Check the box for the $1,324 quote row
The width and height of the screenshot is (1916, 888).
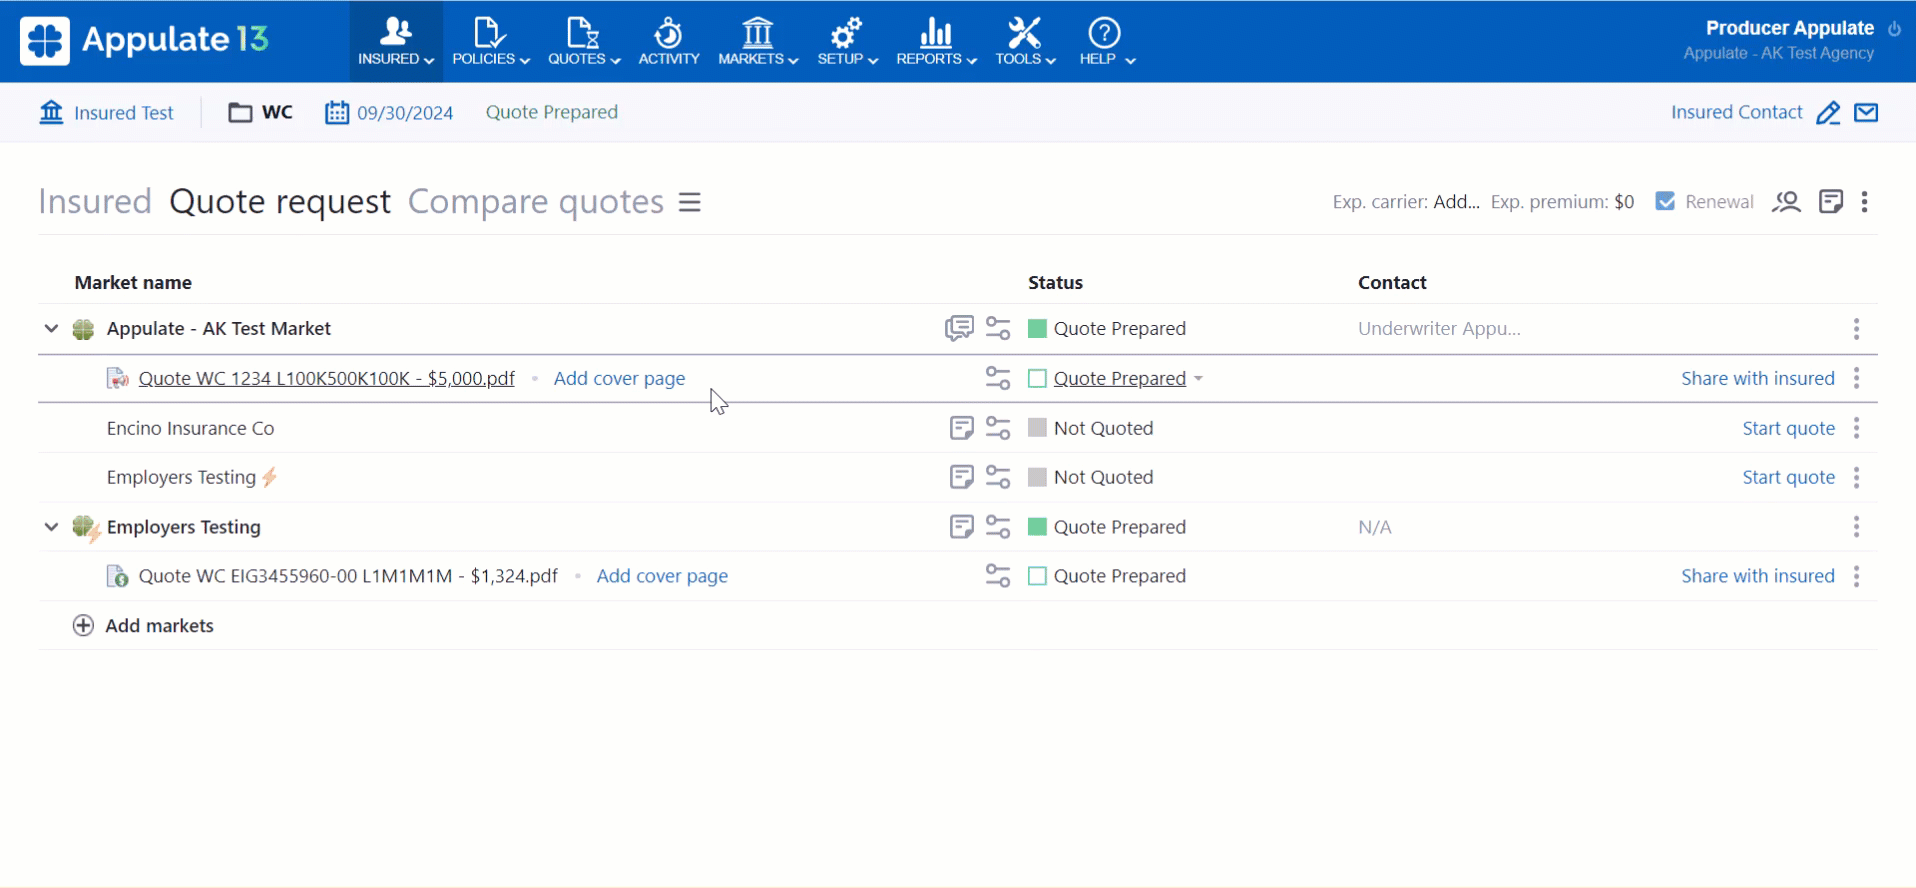1037,576
